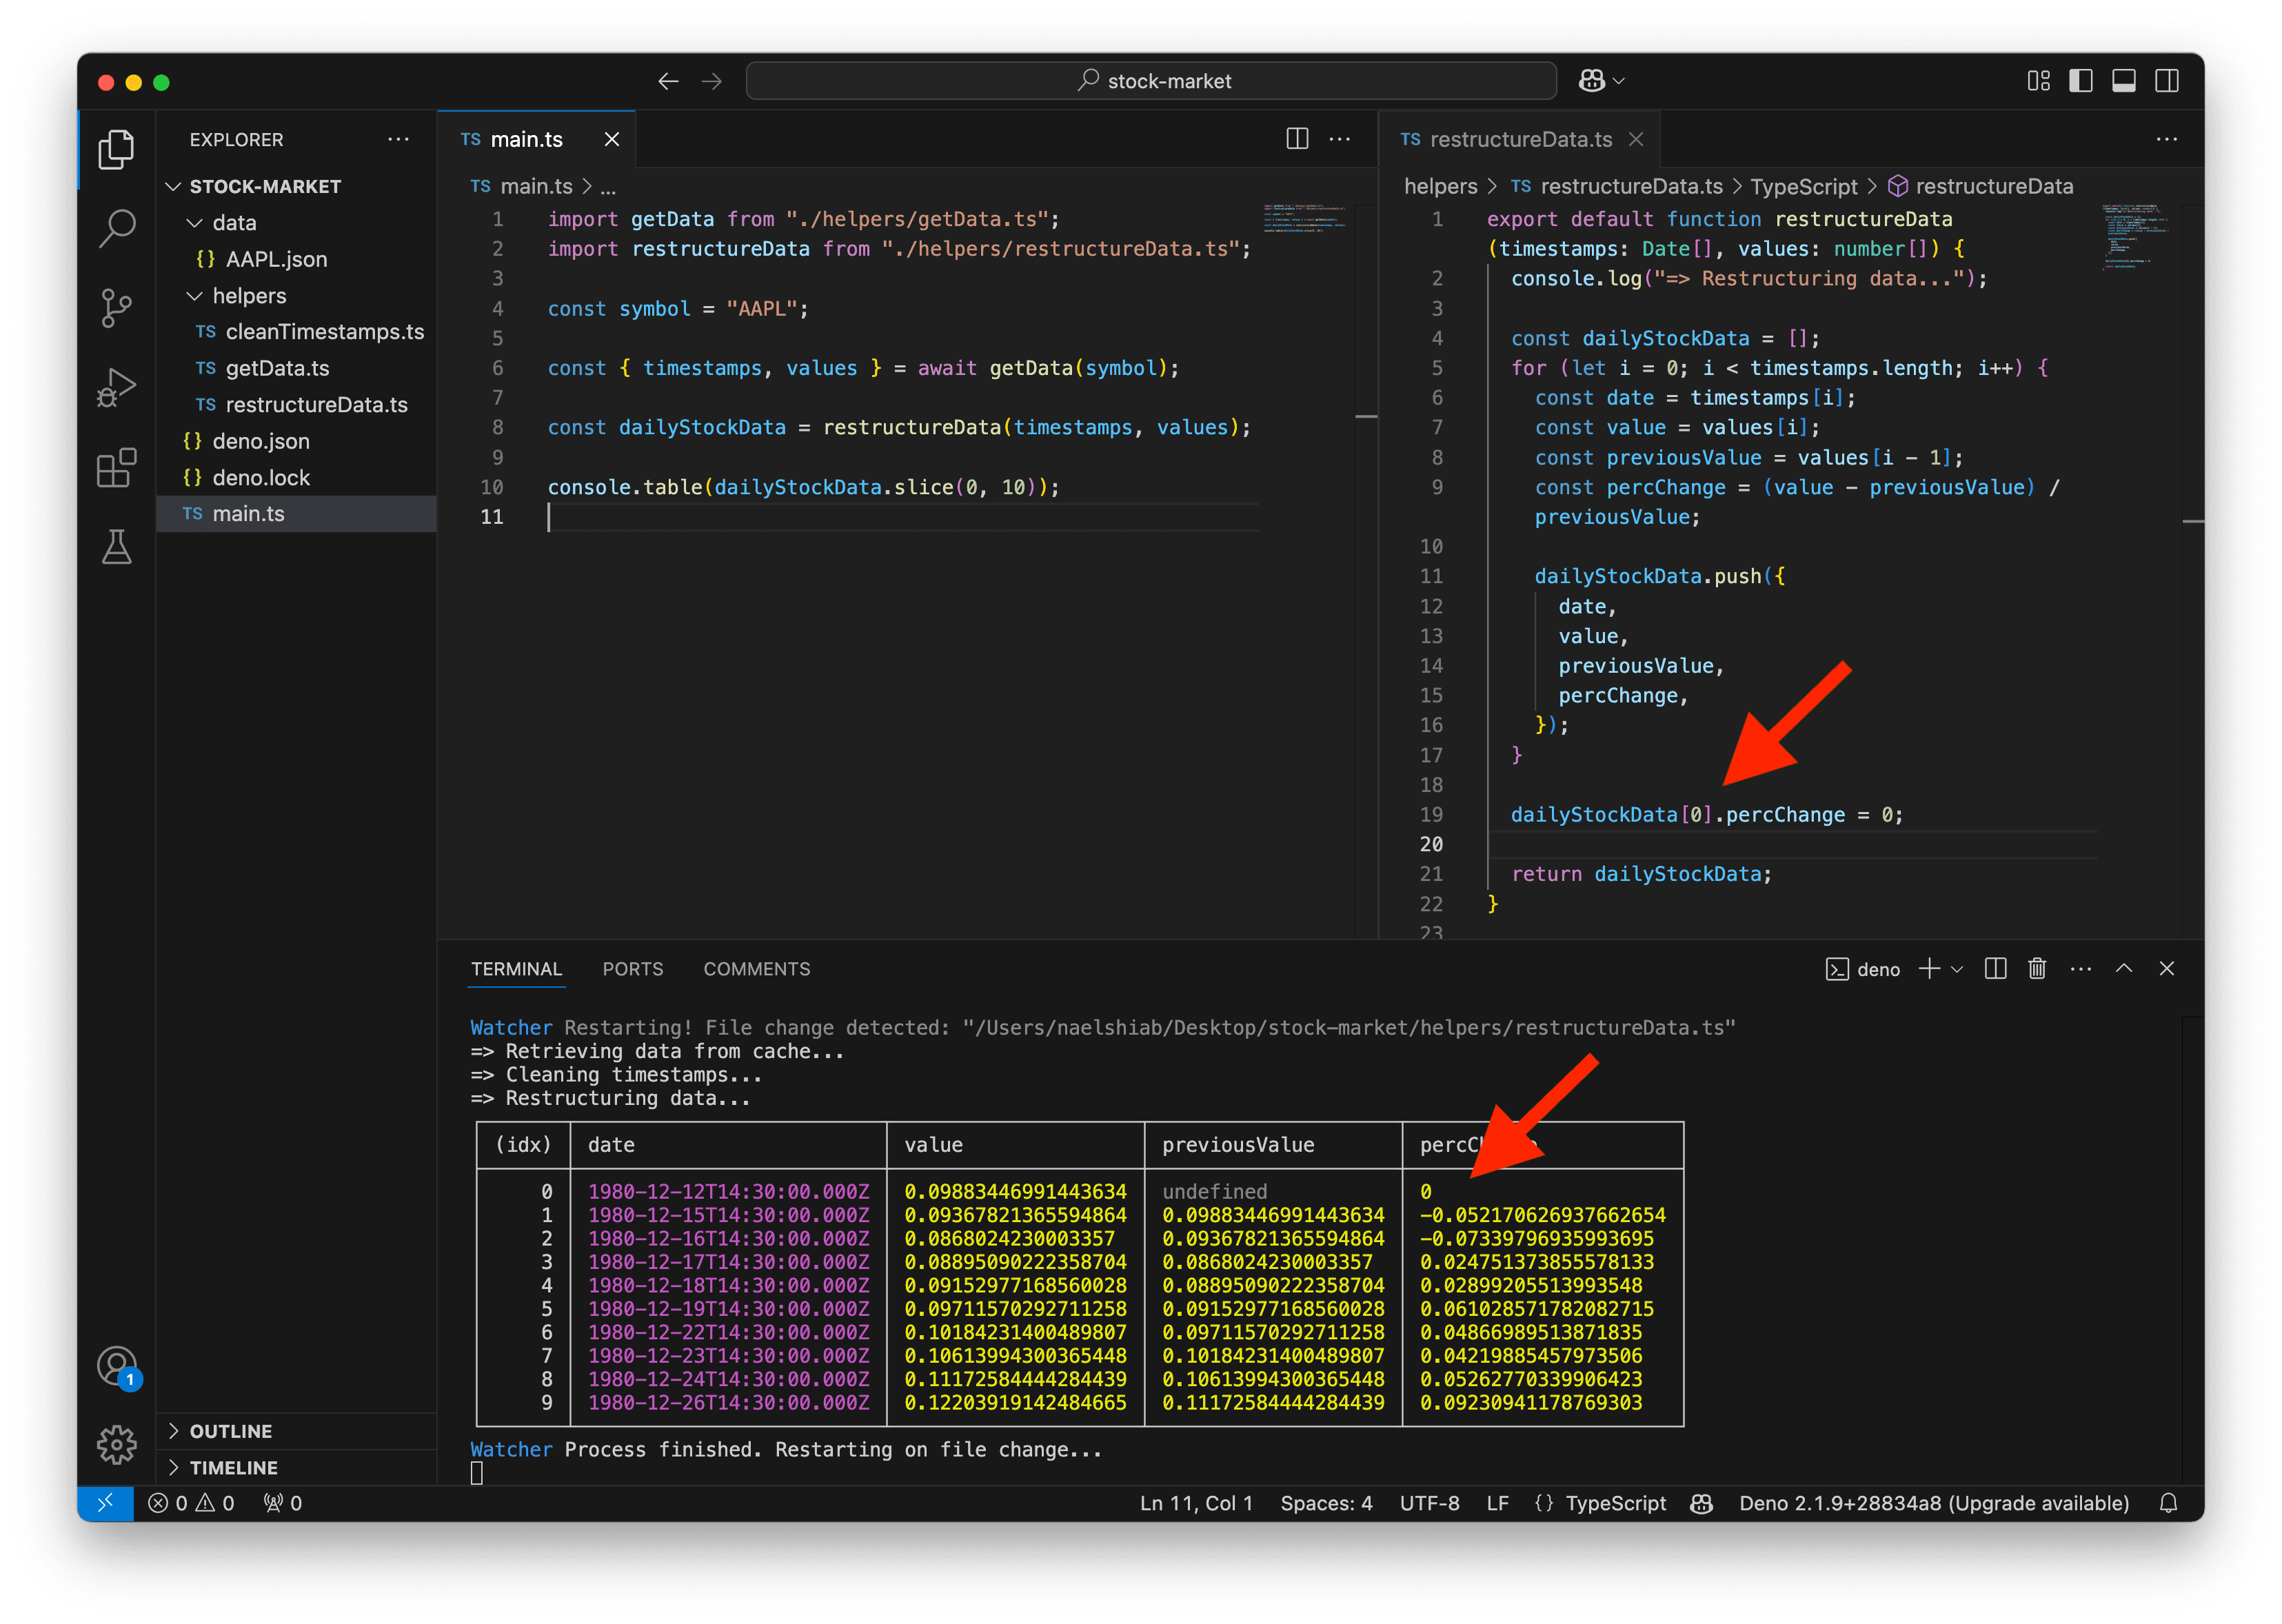Switch to the TERMINAL tab
Viewport: 2282px width, 1624px height.
click(516, 968)
